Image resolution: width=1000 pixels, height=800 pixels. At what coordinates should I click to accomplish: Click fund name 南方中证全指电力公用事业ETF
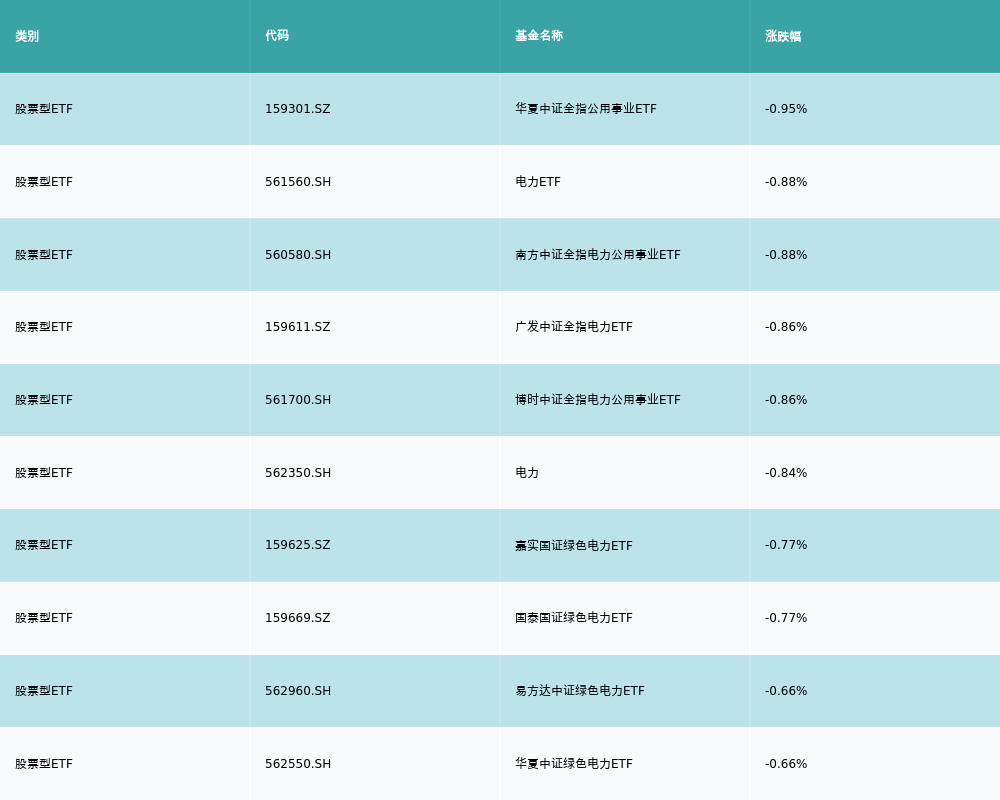pos(598,255)
